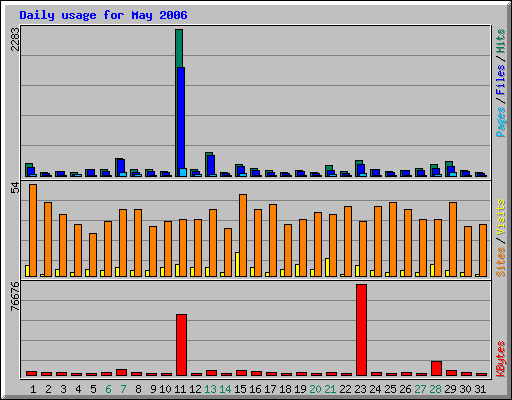
Task: Click the day label 19 on the x-axis
Action: click(x=300, y=389)
